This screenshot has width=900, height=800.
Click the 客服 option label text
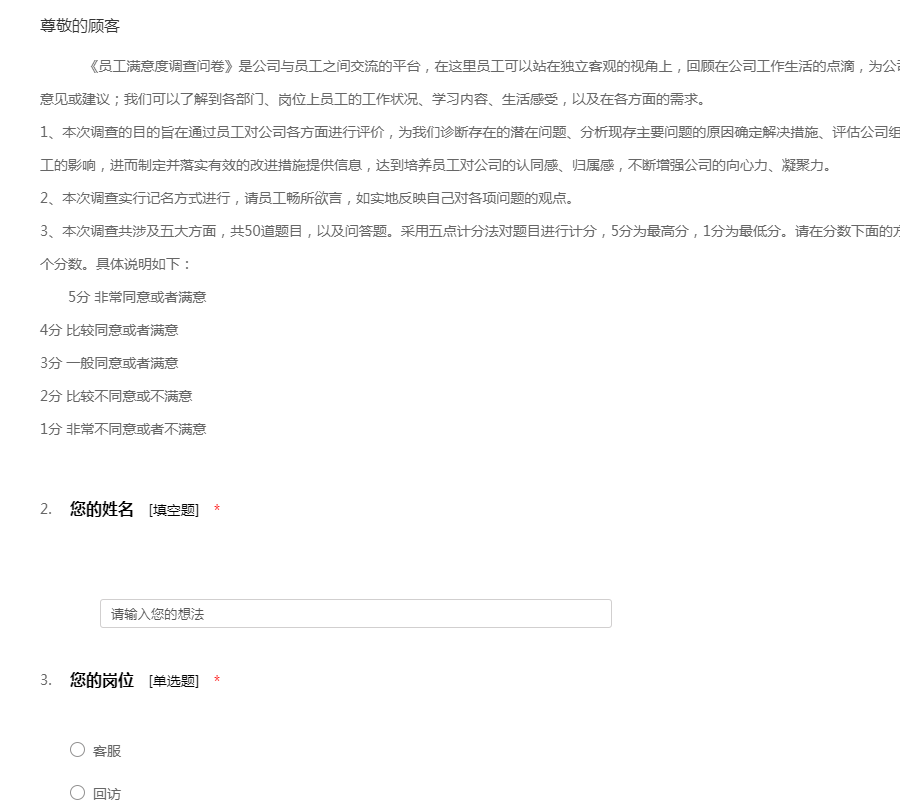(107, 751)
